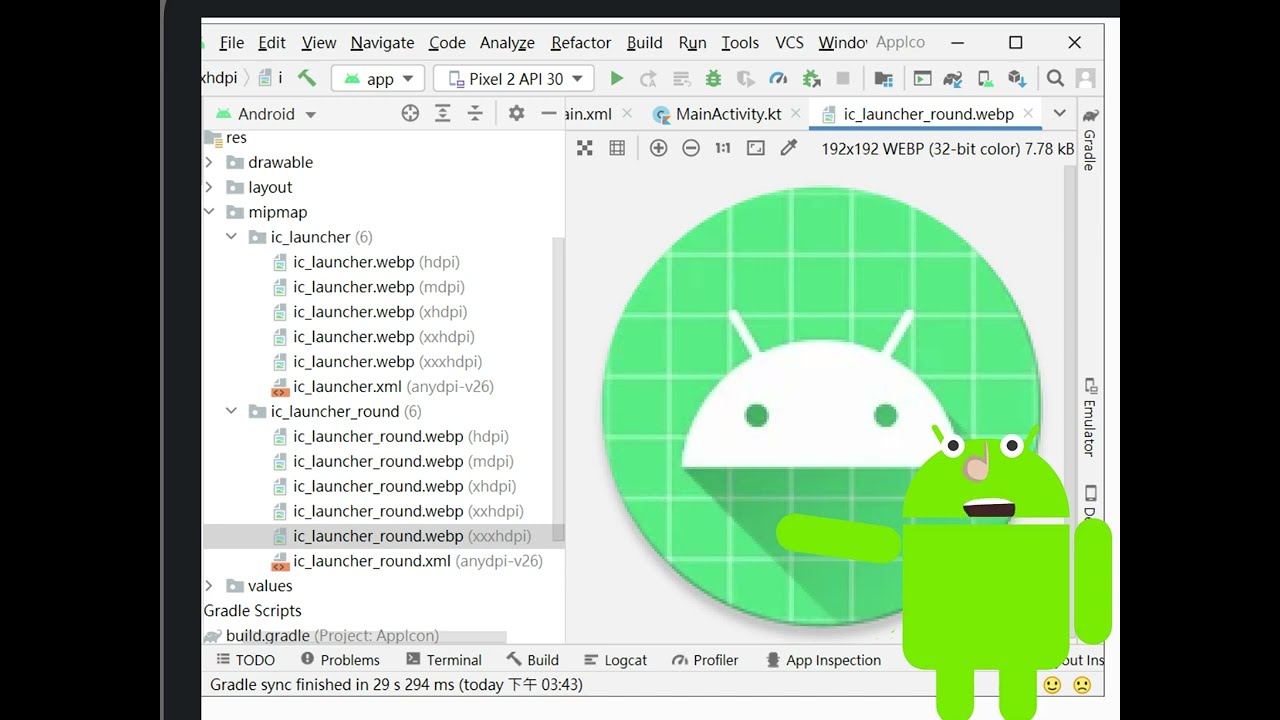Open the SDK Manager icon

point(1017,78)
